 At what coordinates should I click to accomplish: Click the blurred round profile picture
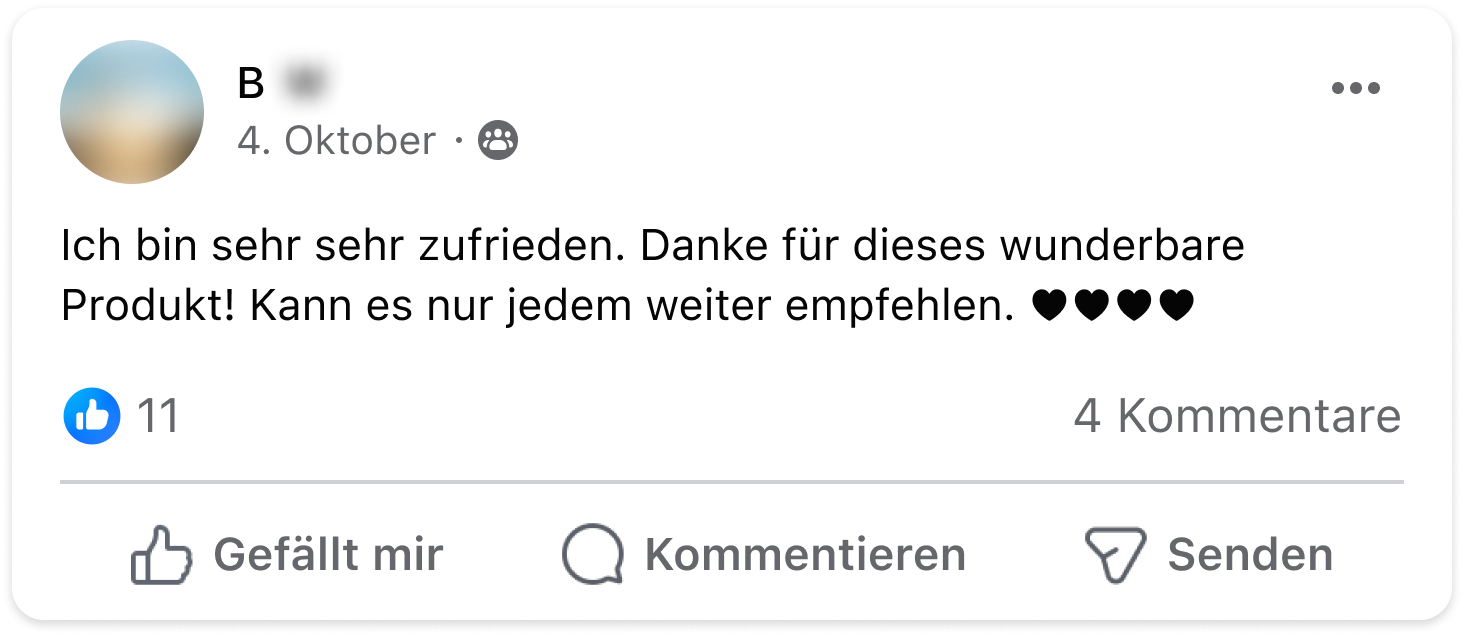pyautogui.click(x=132, y=112)
